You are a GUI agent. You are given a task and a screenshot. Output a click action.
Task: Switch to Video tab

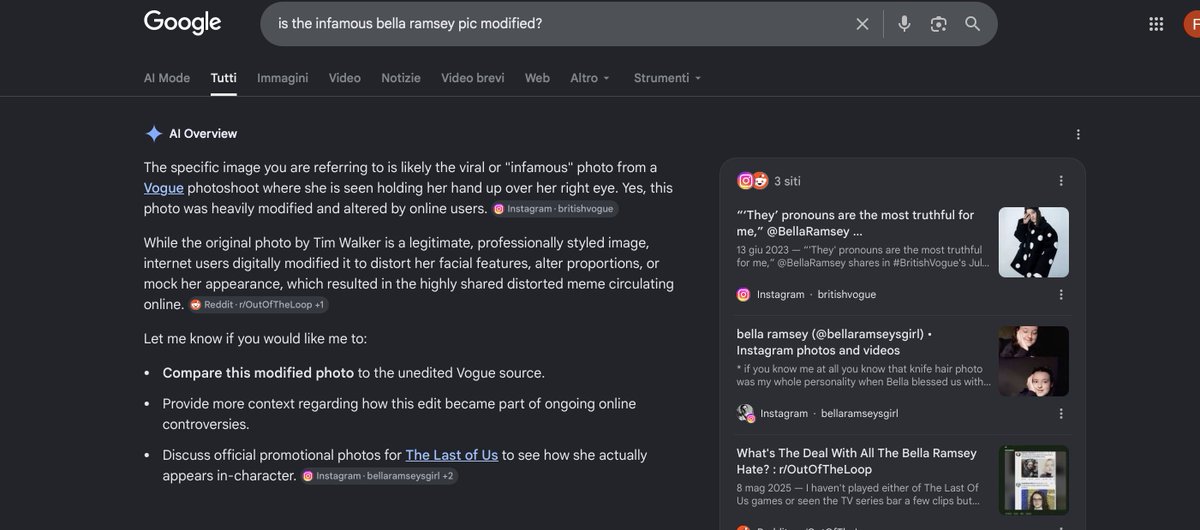(345, 78)
